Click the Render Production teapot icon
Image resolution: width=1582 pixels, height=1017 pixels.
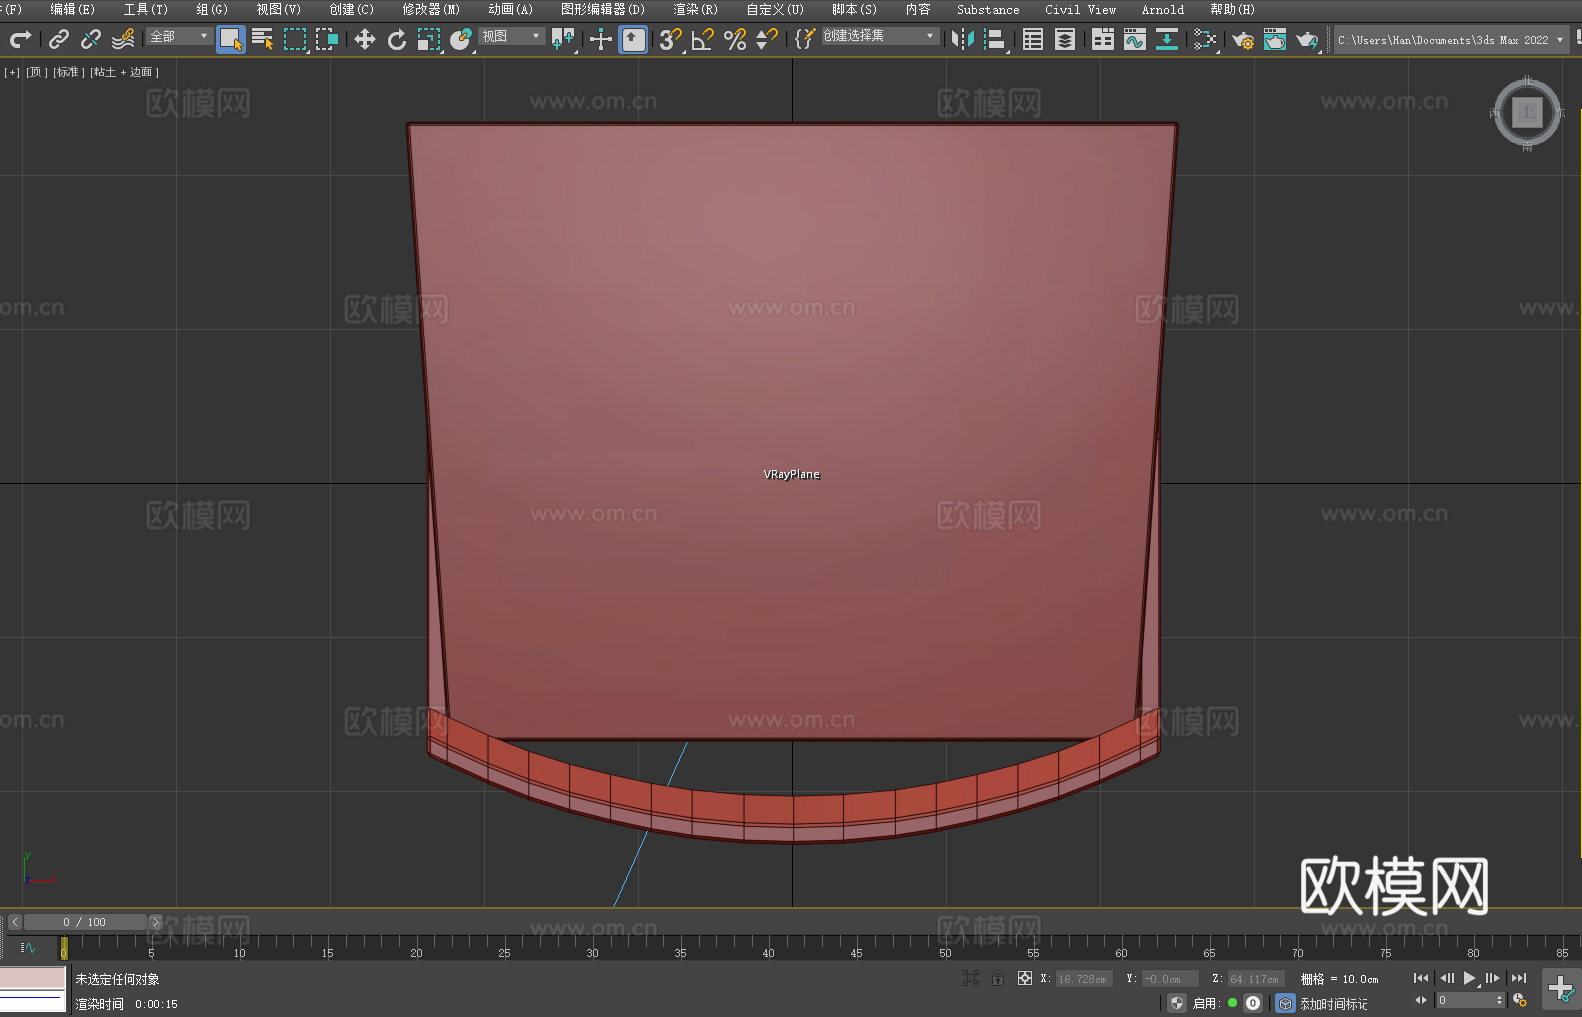coord(1307,39)
